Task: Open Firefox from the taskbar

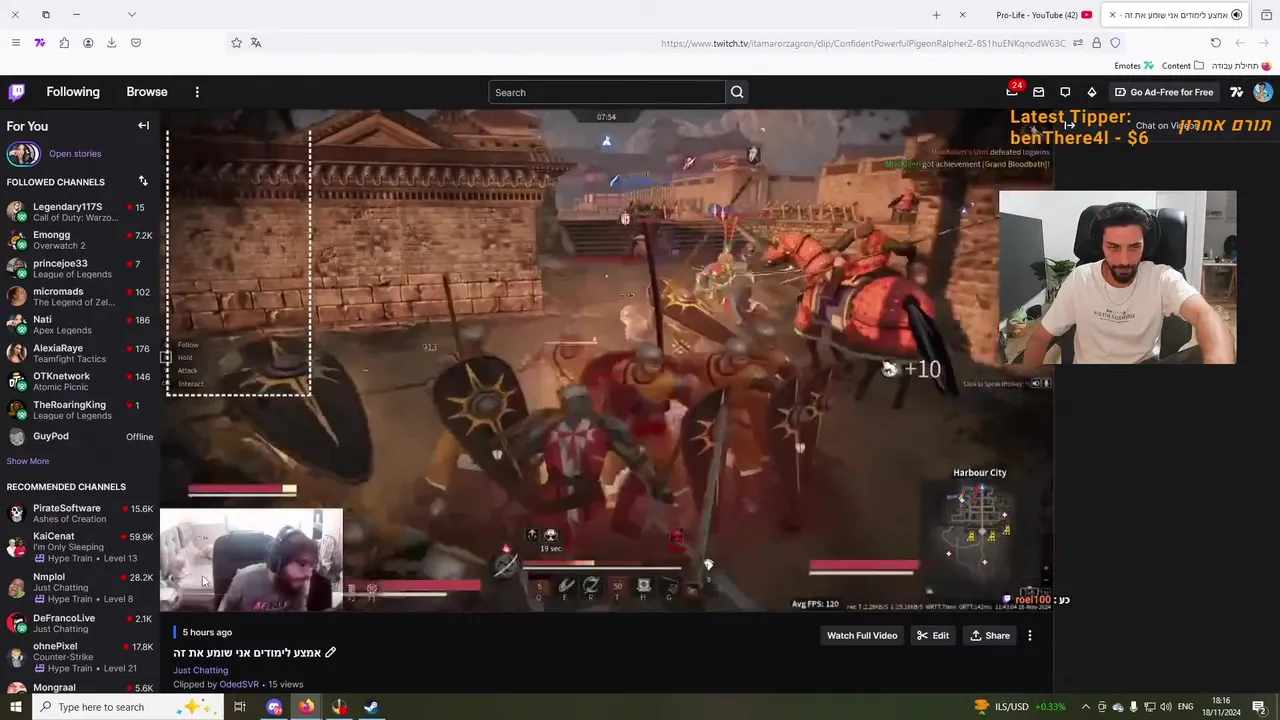Action: point(306,707)
